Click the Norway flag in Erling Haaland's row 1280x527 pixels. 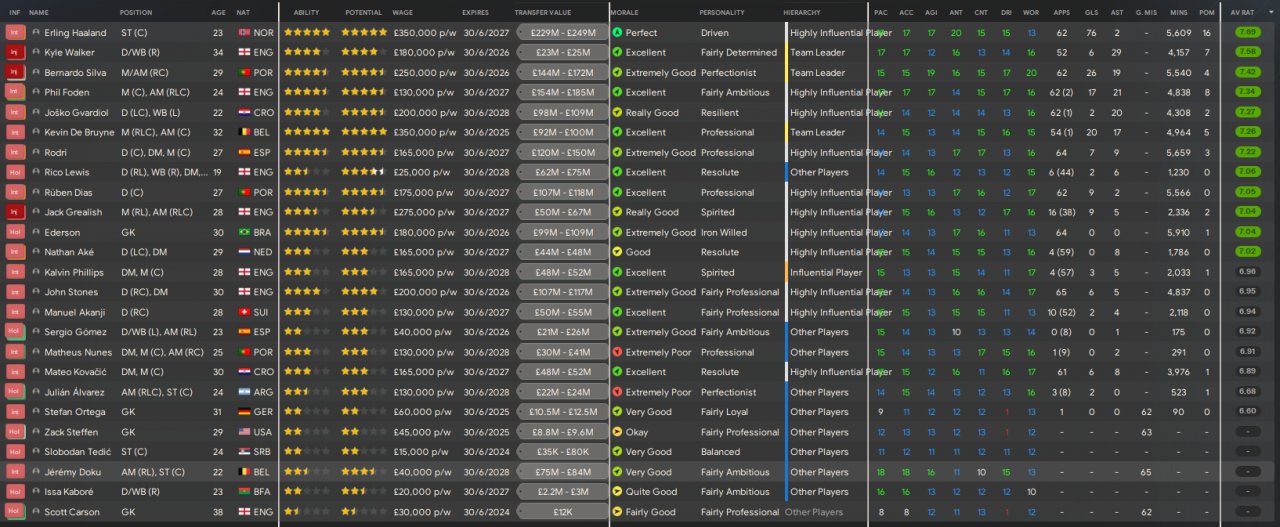pos(244,32)
